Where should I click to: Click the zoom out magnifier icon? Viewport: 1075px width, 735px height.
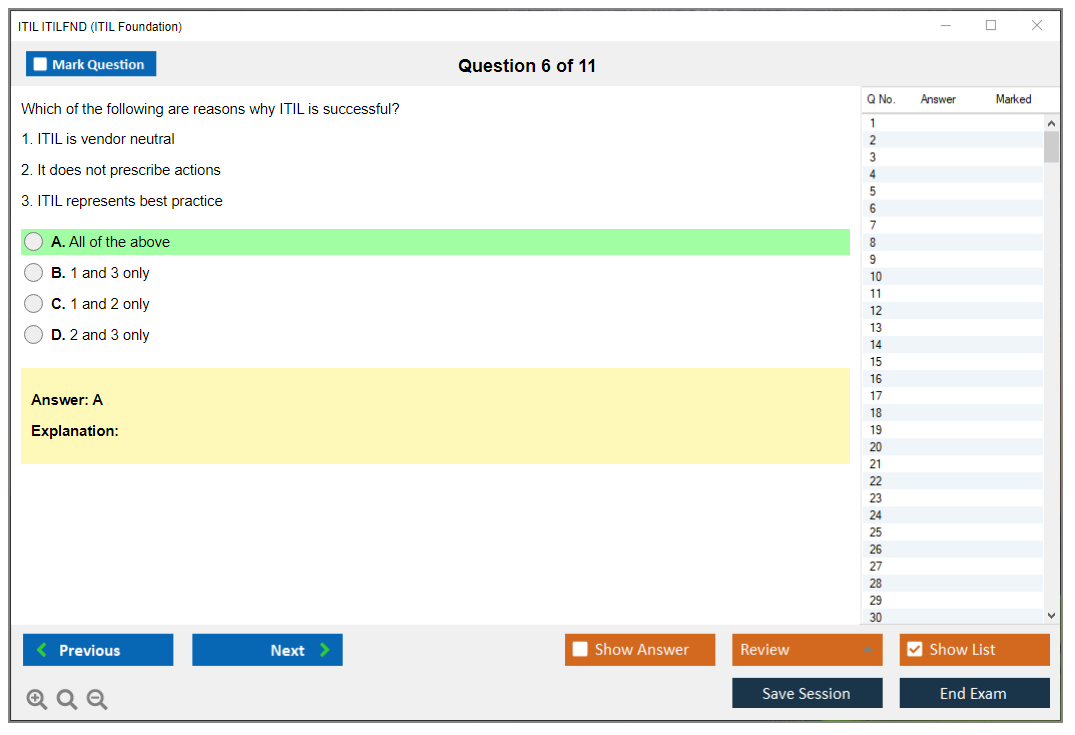click(97, 699)
